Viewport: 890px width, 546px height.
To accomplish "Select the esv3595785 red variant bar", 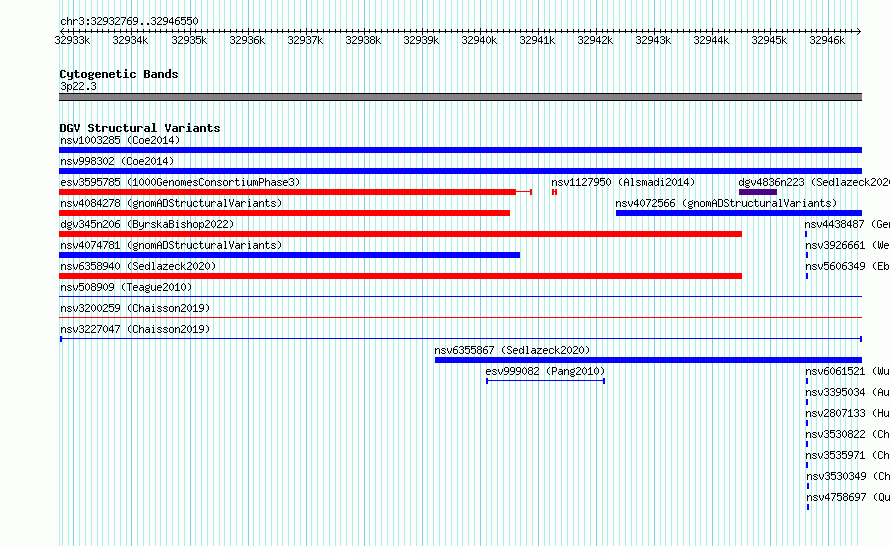I will click(295, 192).
